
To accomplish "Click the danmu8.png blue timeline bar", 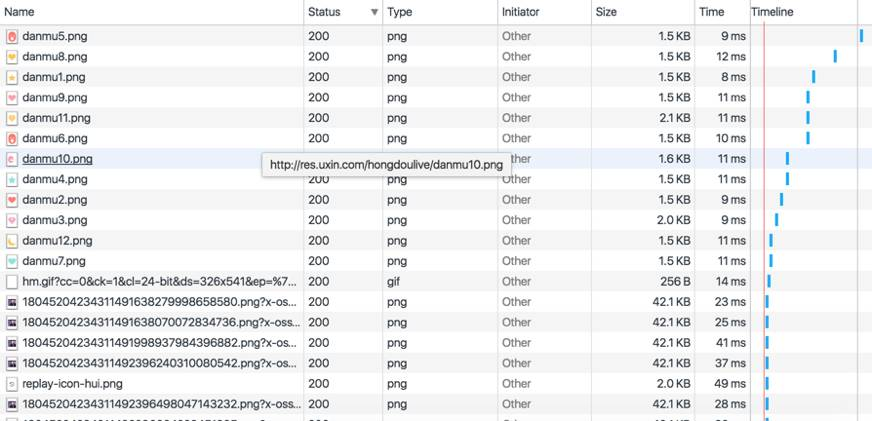I will point(835,56).
